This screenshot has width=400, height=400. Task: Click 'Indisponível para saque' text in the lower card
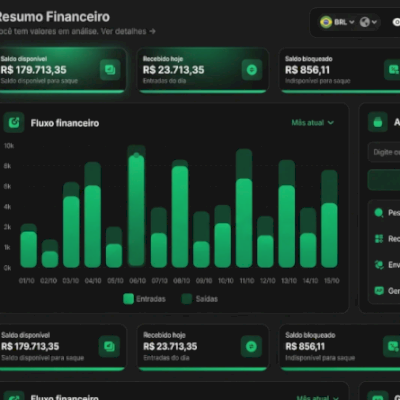[x=320, y=358]
